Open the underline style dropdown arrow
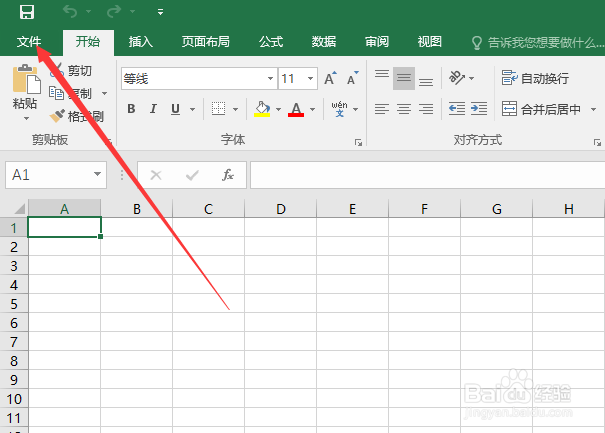 coord(193,109)
